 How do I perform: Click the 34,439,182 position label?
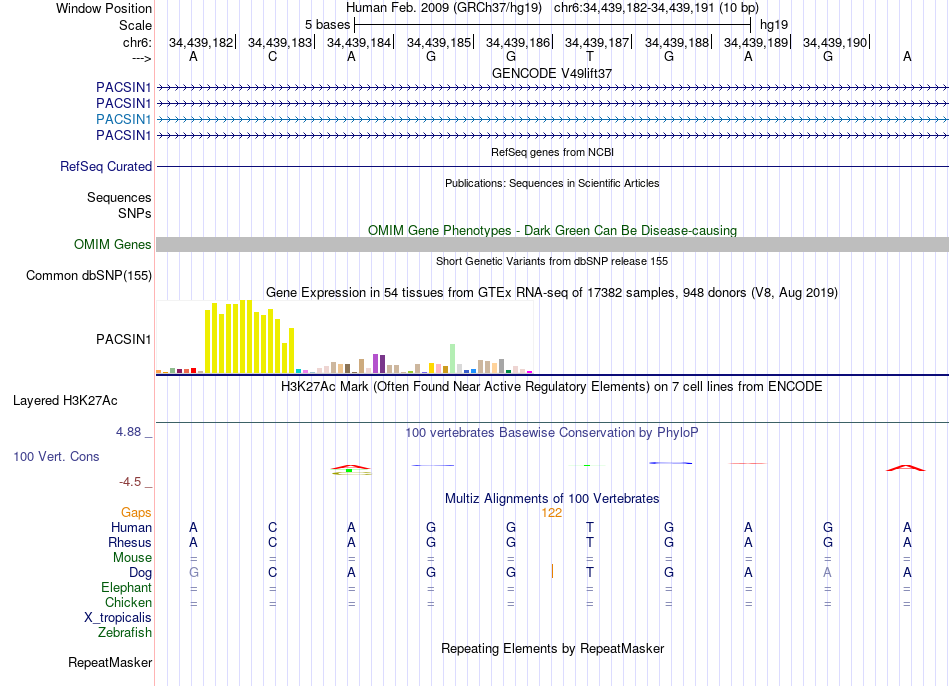pos(201,42)
